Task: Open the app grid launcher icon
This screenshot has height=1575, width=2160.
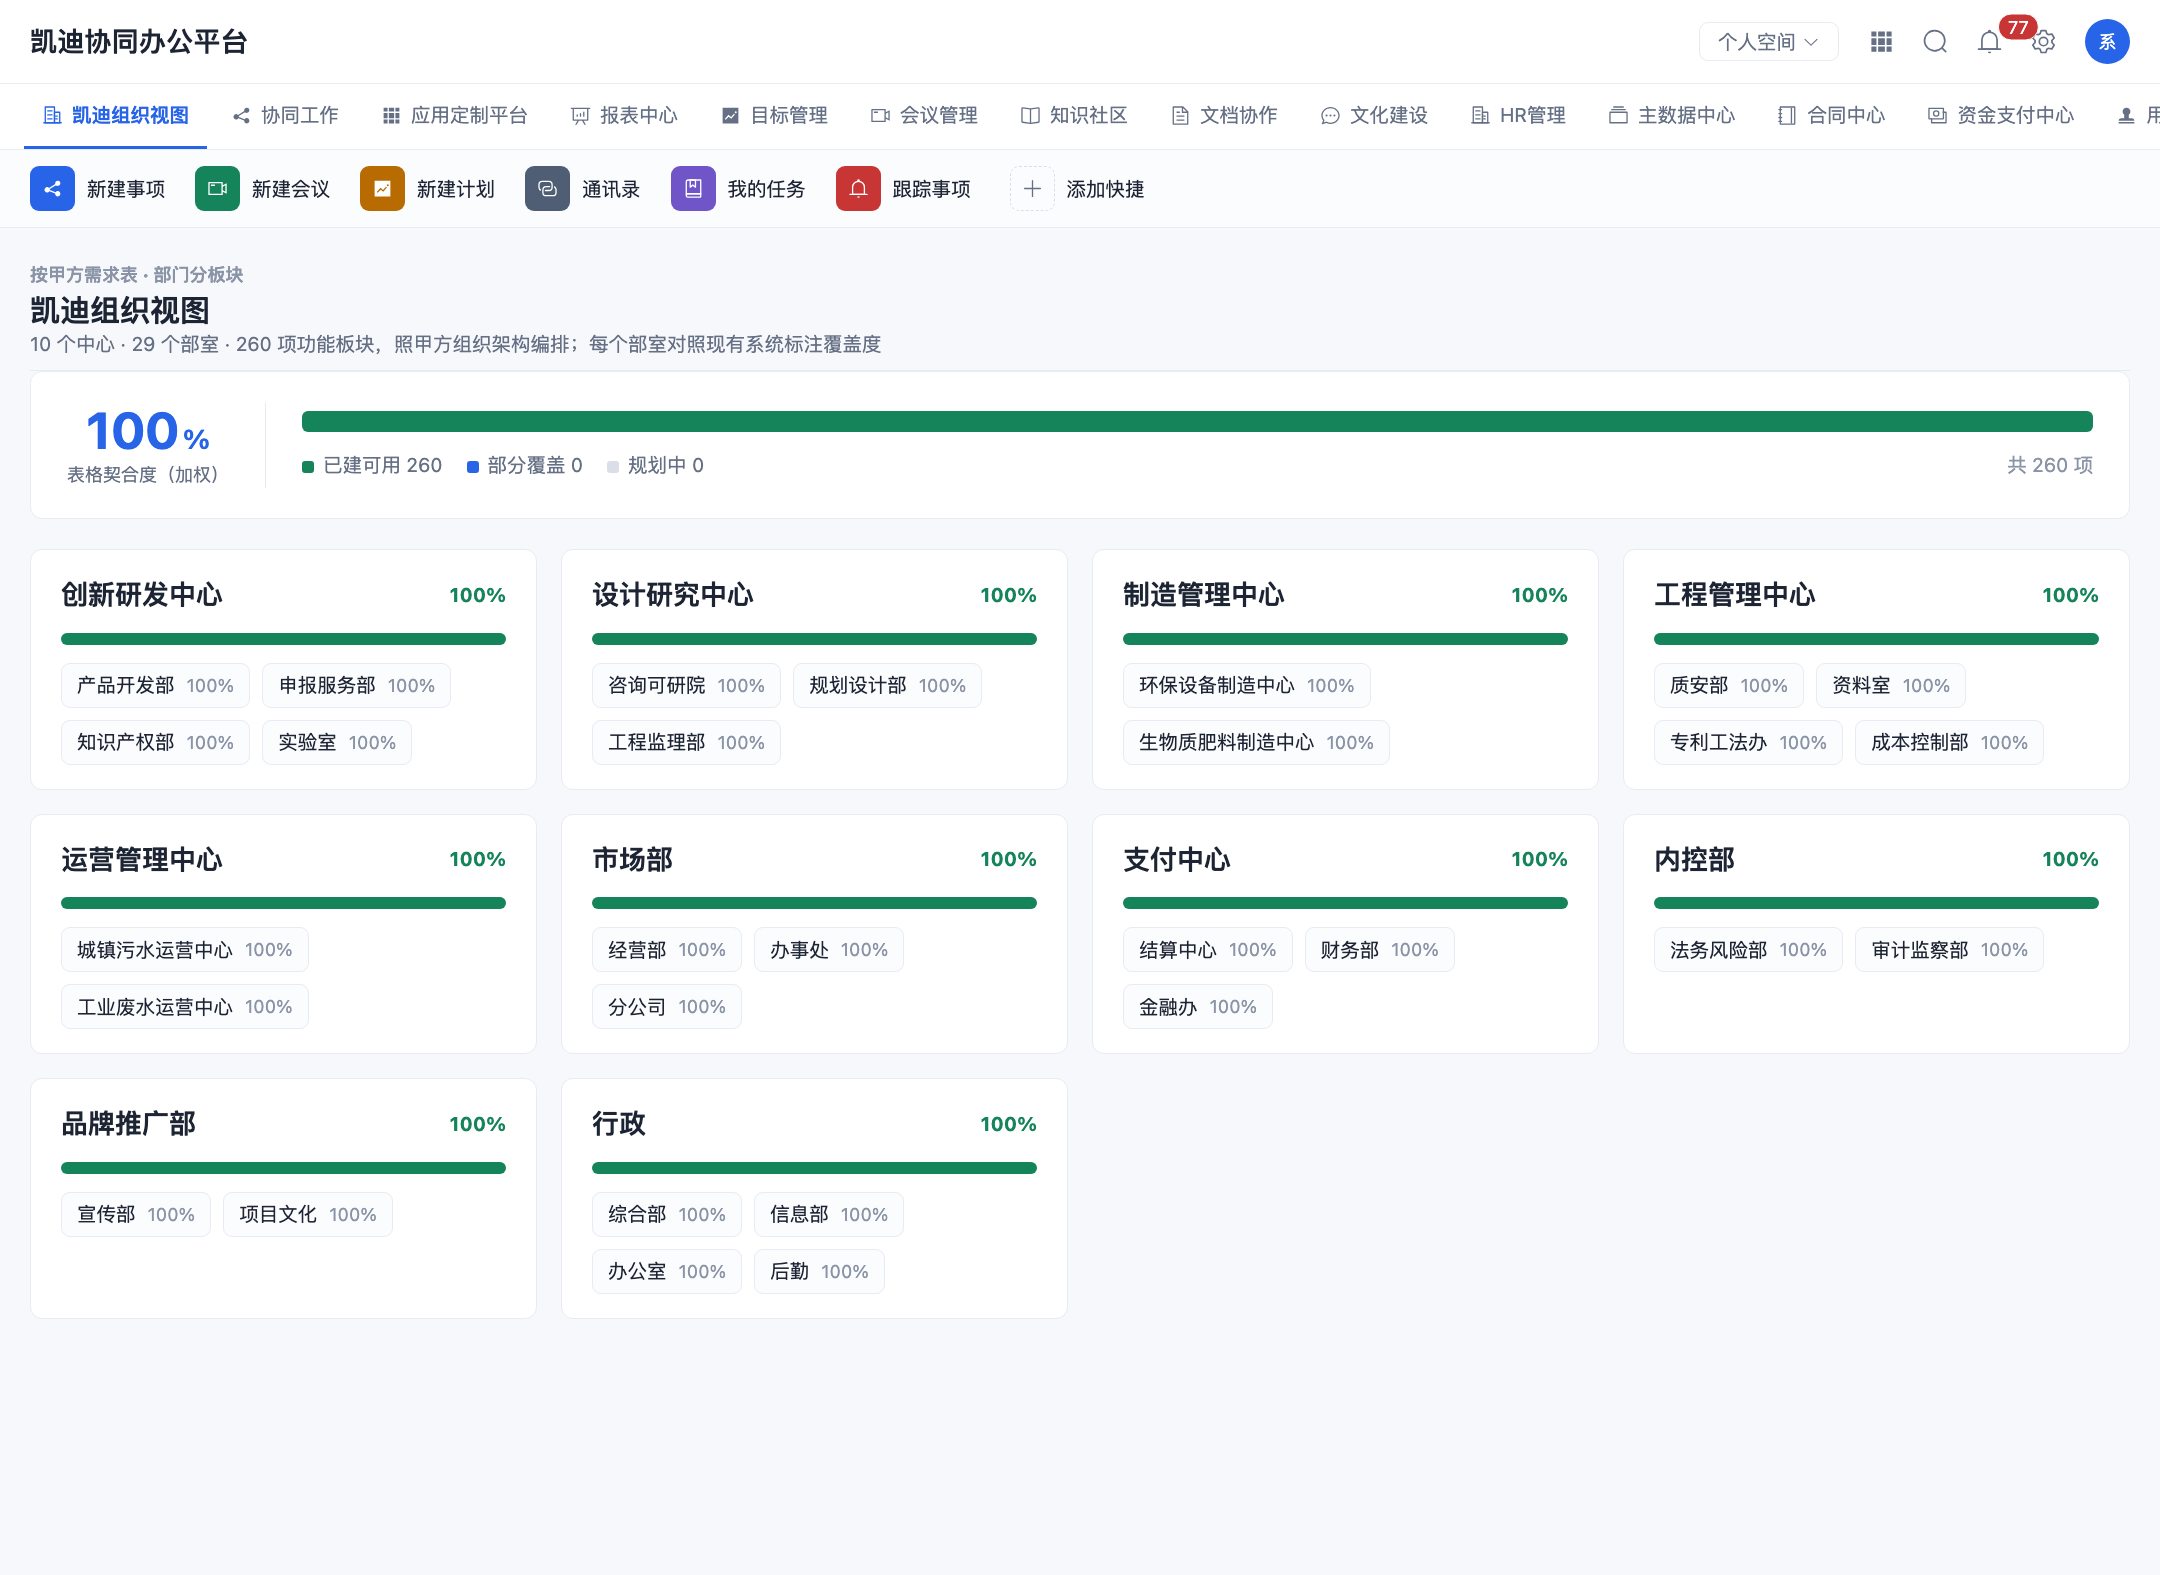Action: 1881,42
